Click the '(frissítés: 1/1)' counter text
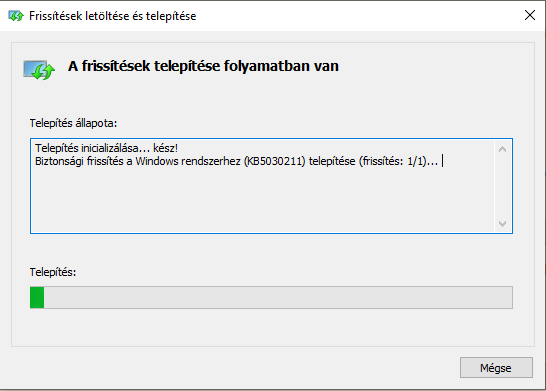The width and height of the screenshot is (546, 391). coord(394,161)
